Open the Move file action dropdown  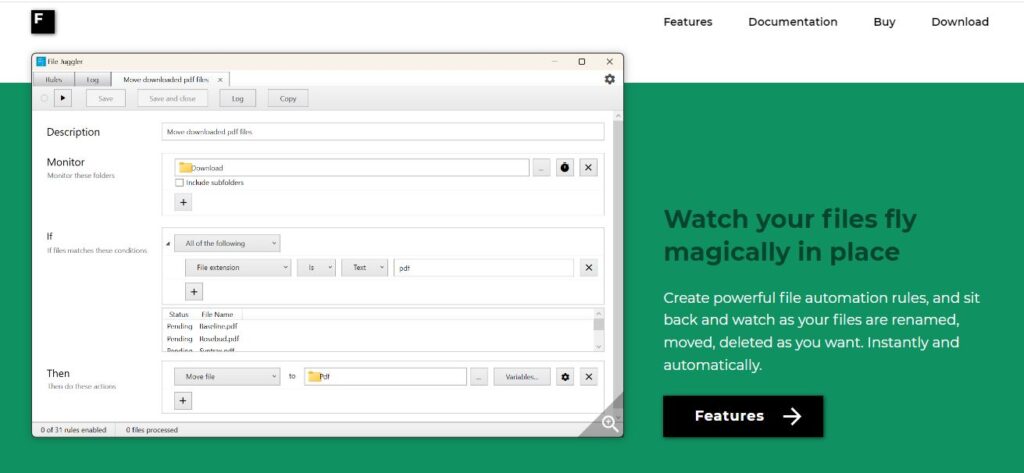tap(227, 377)
